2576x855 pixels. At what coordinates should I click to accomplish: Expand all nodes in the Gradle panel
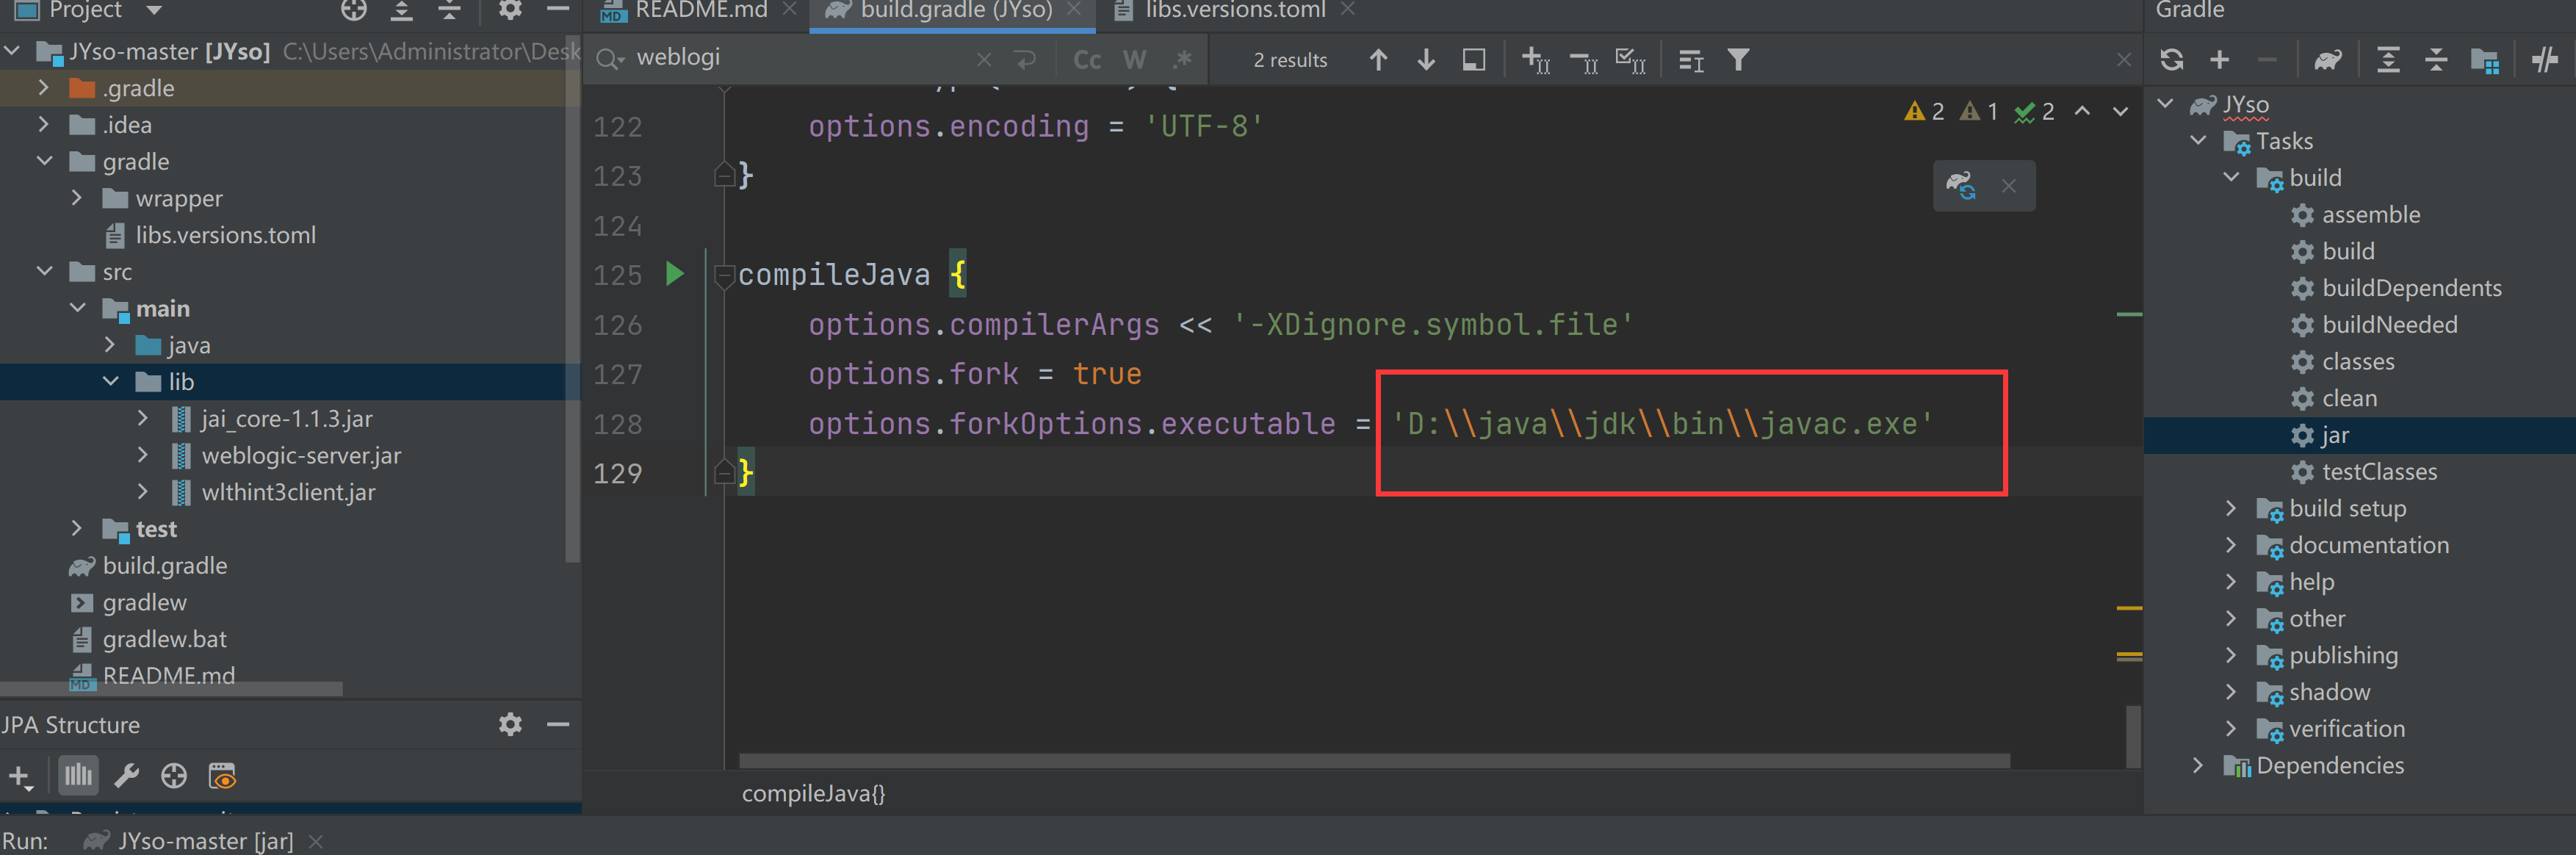pos(2388,60)
